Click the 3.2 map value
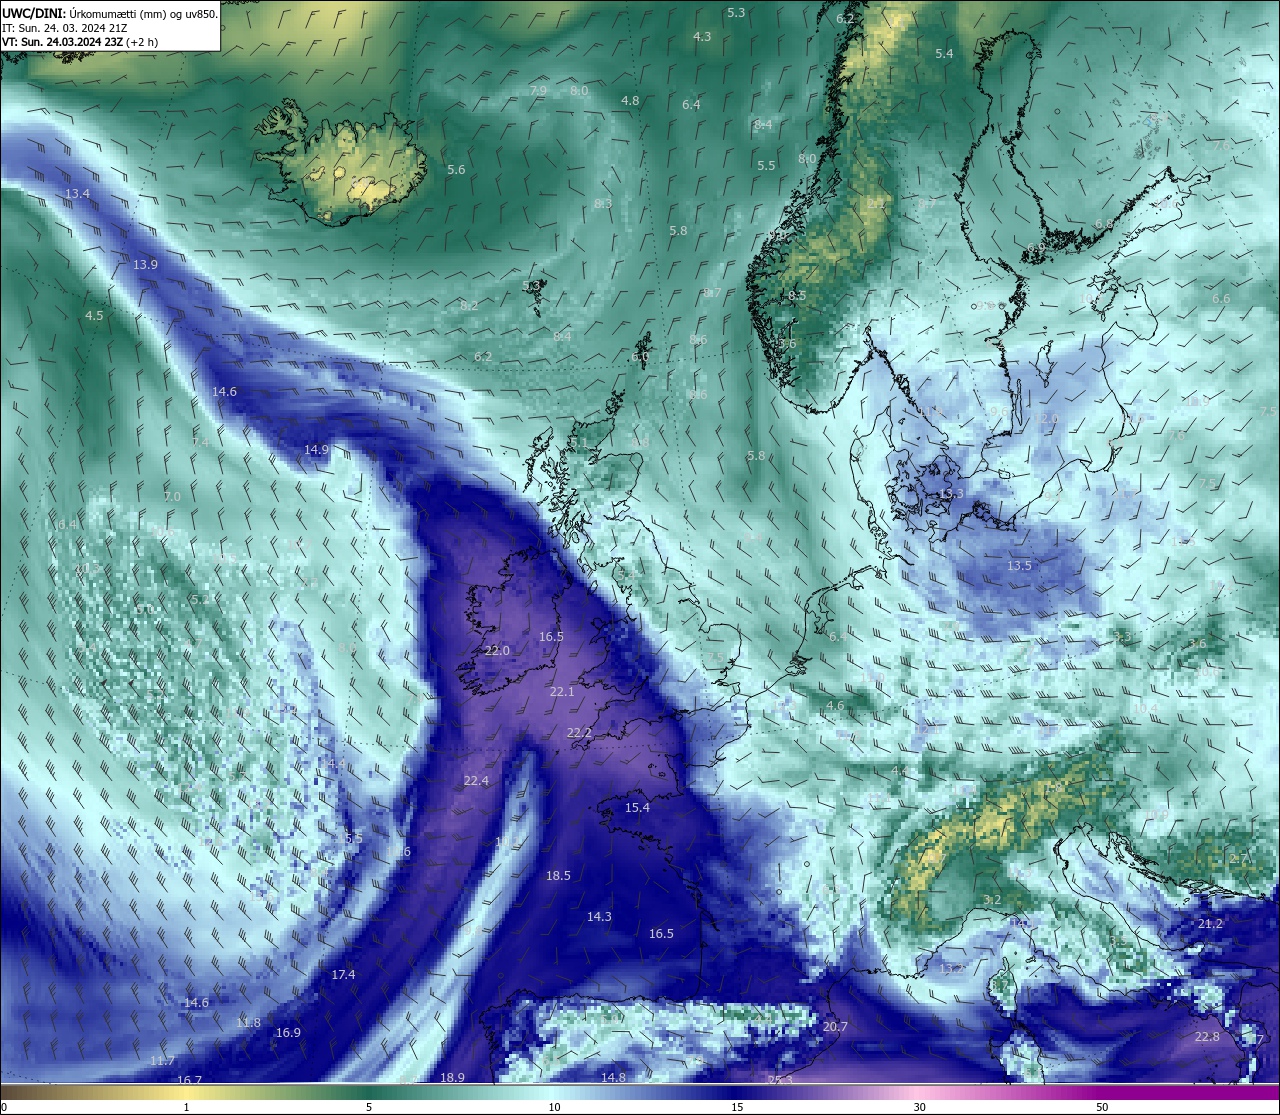1280x1115 pixels. [x=992, y=900]
